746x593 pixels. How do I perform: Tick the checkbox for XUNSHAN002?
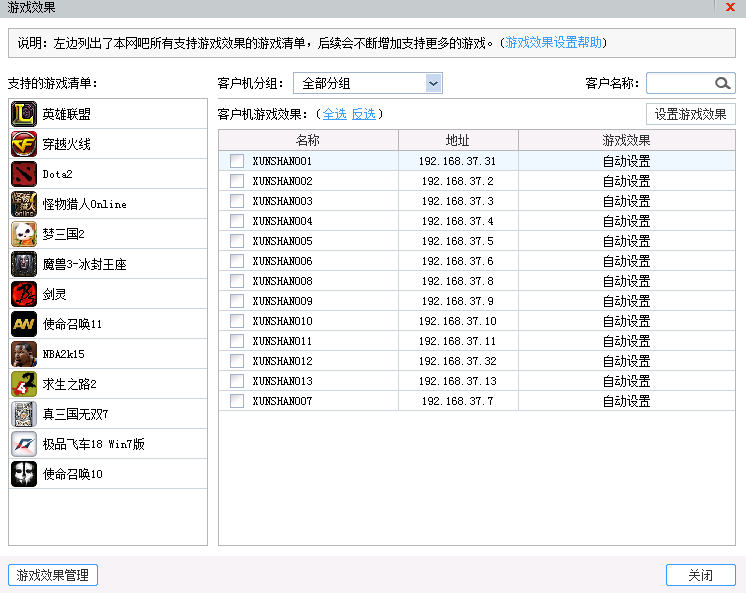coord(237,181)
